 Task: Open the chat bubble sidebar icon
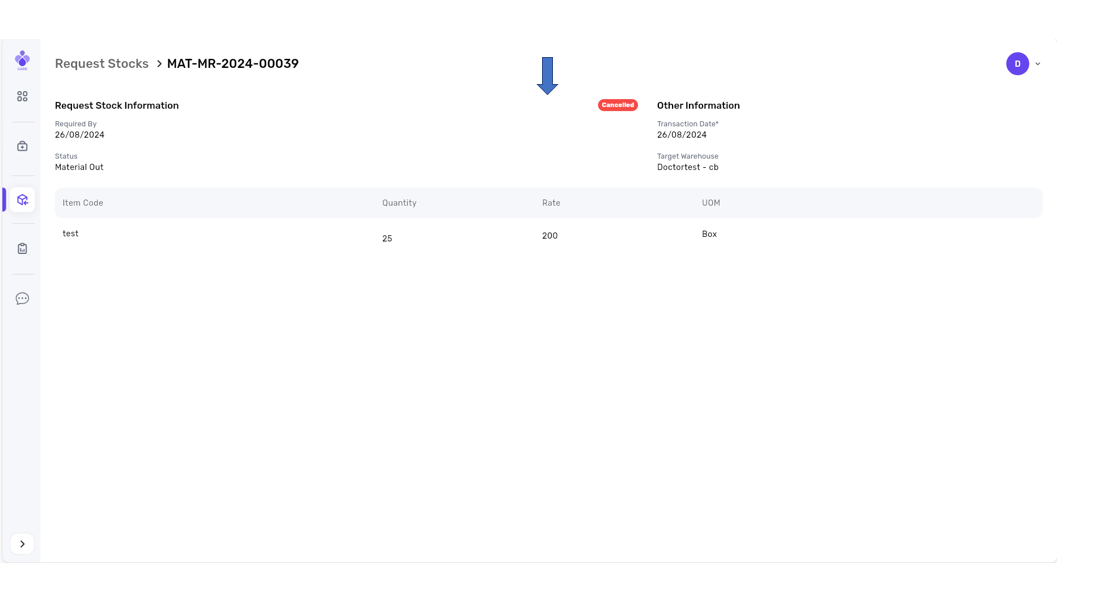click(22, 299)
